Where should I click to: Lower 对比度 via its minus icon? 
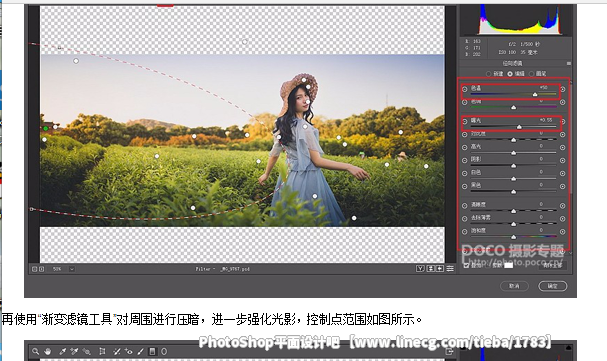click(465, 135)
